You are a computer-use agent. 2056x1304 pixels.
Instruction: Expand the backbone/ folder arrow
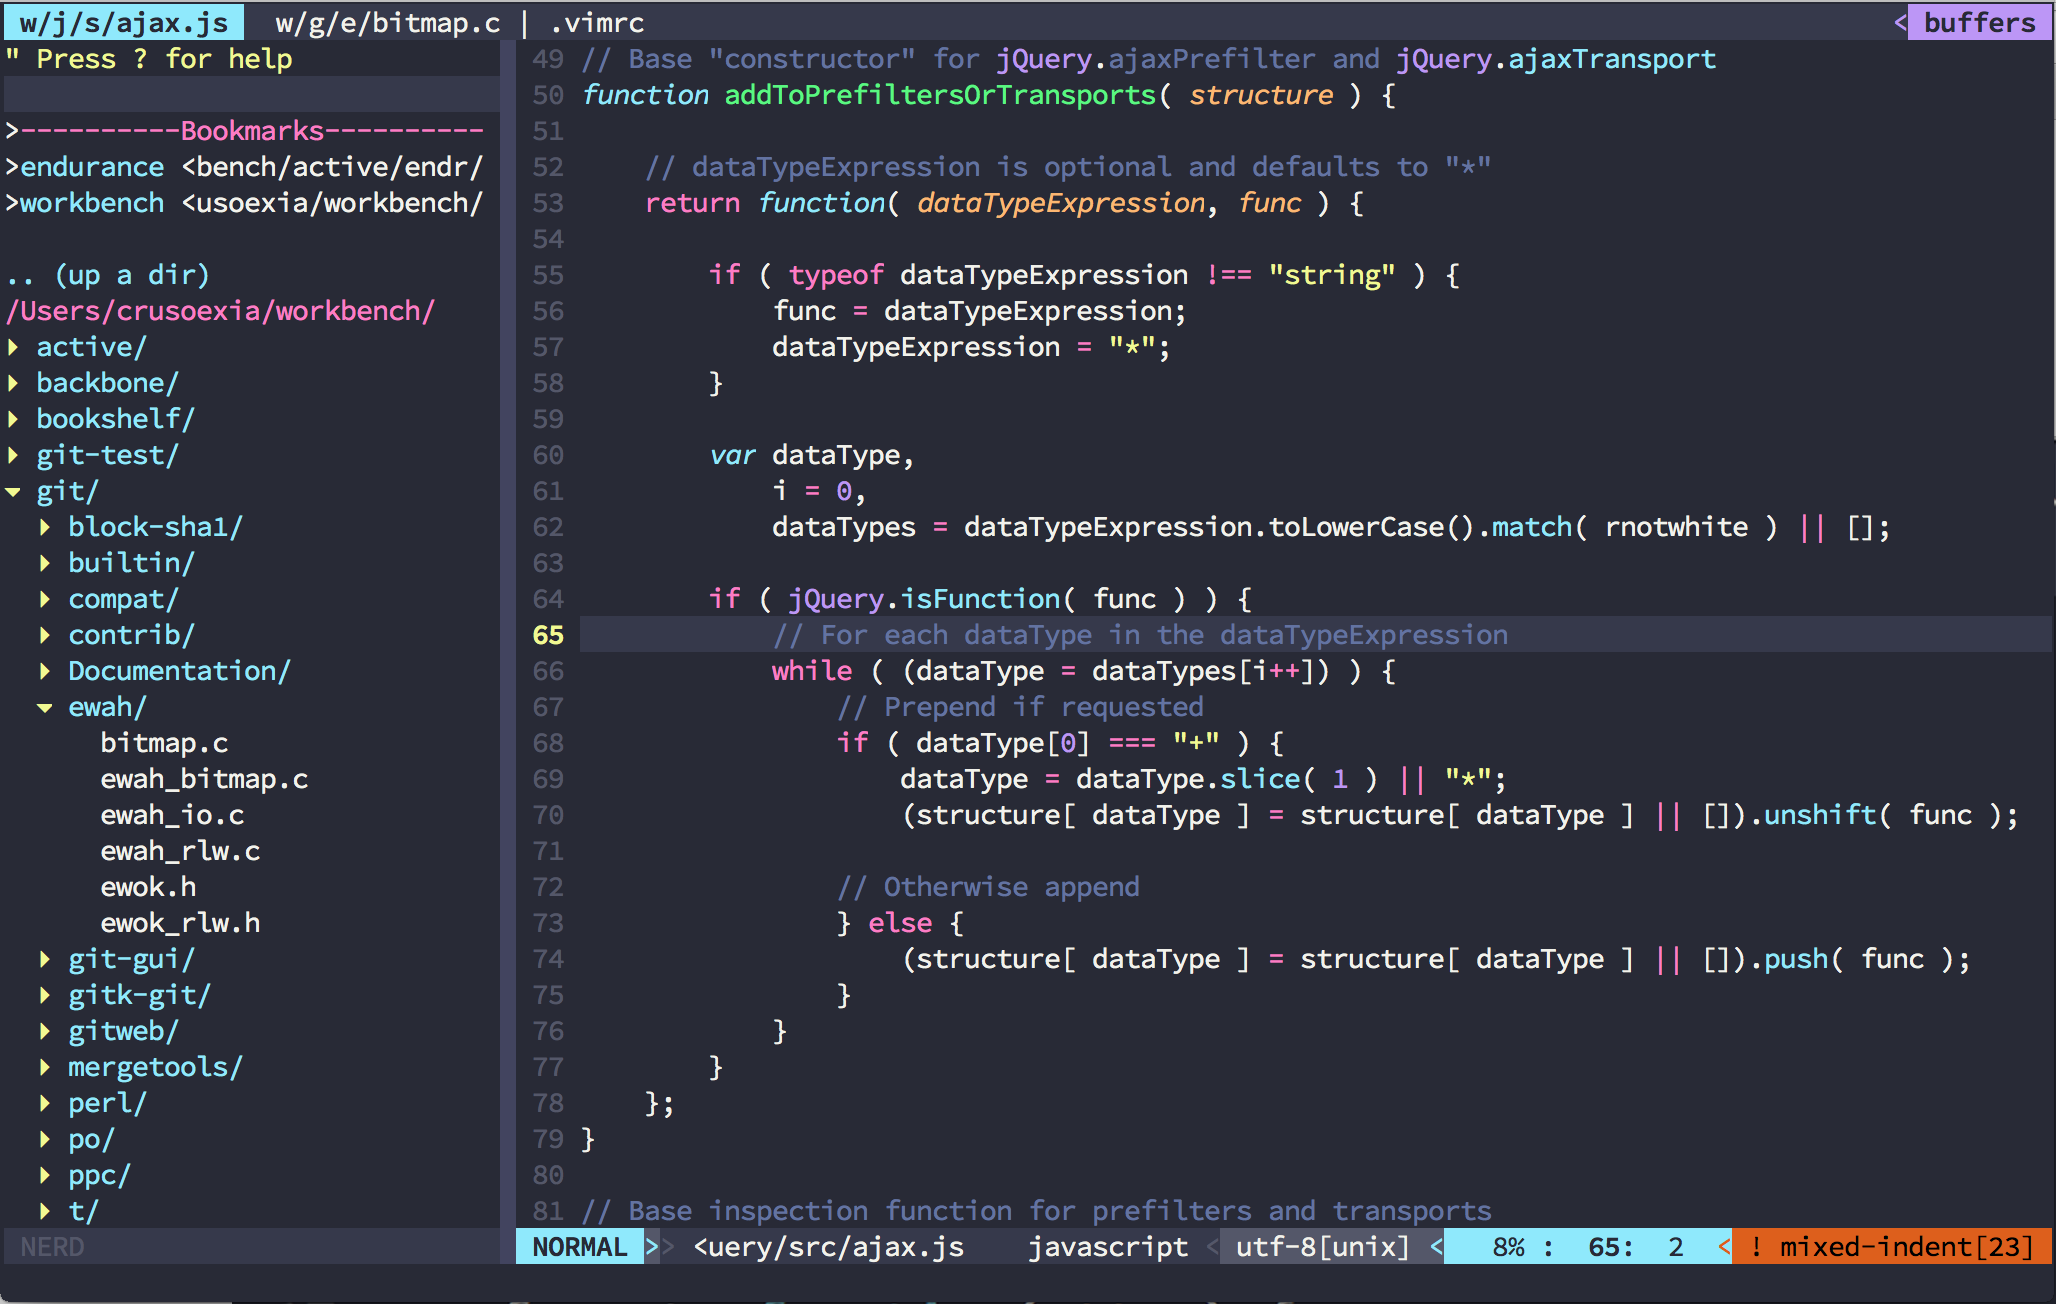coord(13,383)
